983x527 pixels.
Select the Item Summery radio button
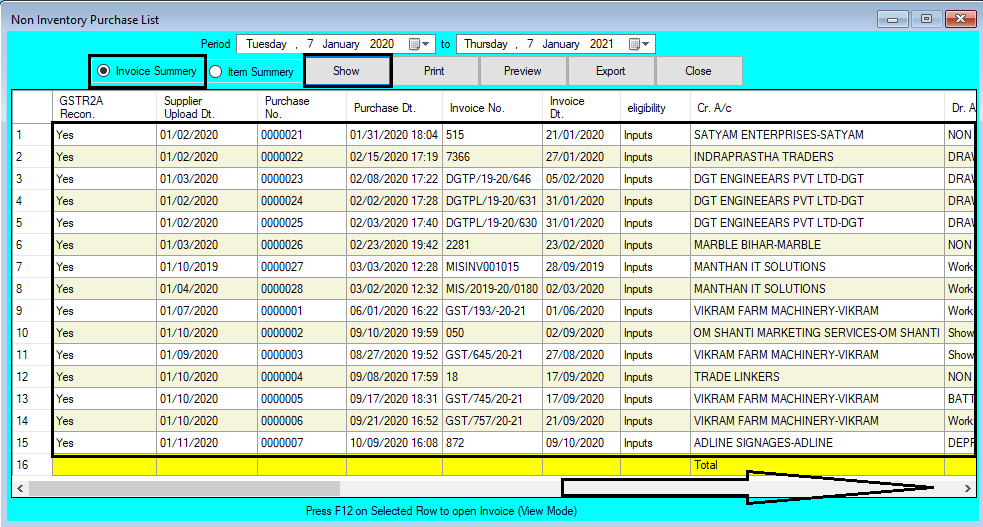251,71
